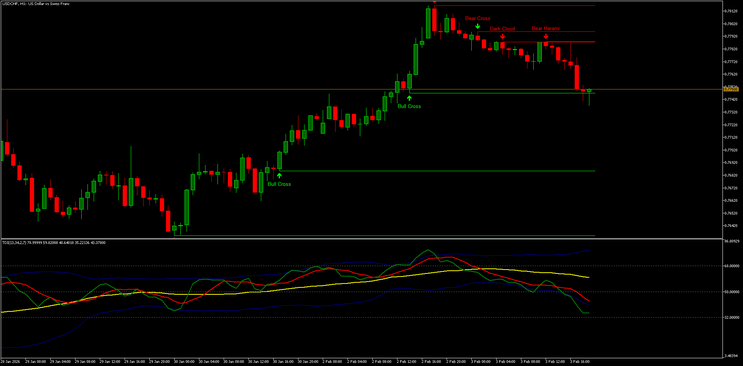Click the 'Bear Harami' pattern label
The height and width of the screenshot is (366, 743).
click(x=545, y=28)
